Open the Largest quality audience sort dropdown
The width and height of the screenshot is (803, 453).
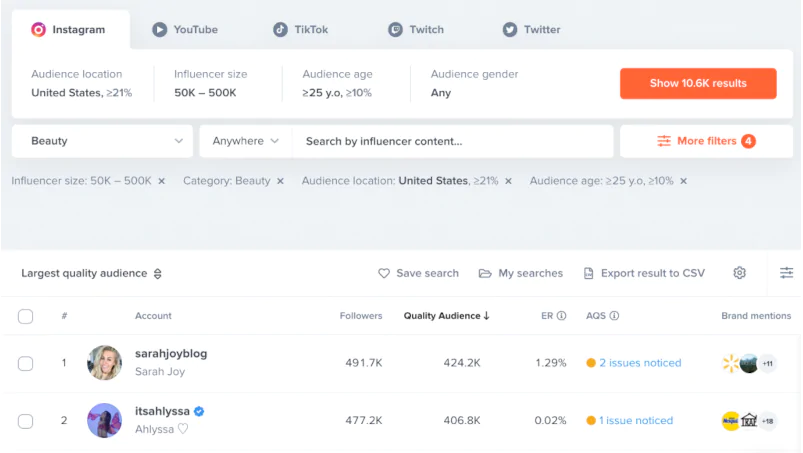(91, 273)
